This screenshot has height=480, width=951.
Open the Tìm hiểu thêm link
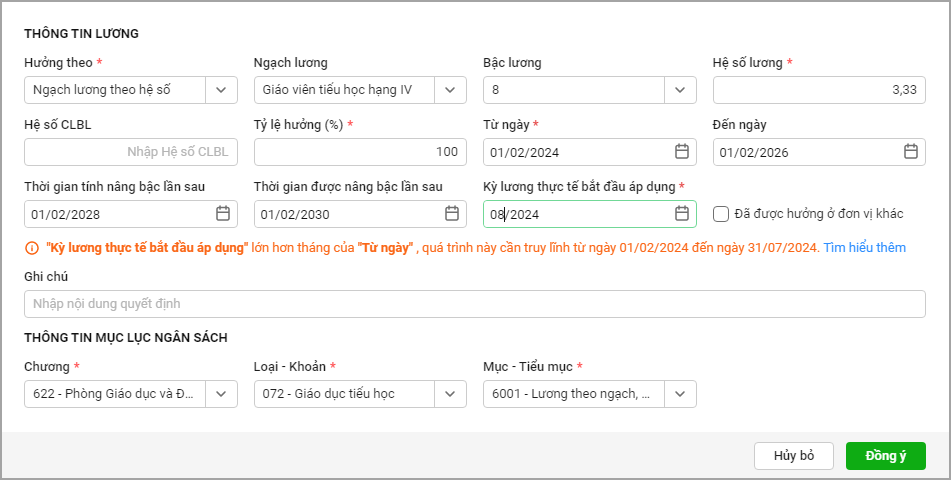coord(864,247)
